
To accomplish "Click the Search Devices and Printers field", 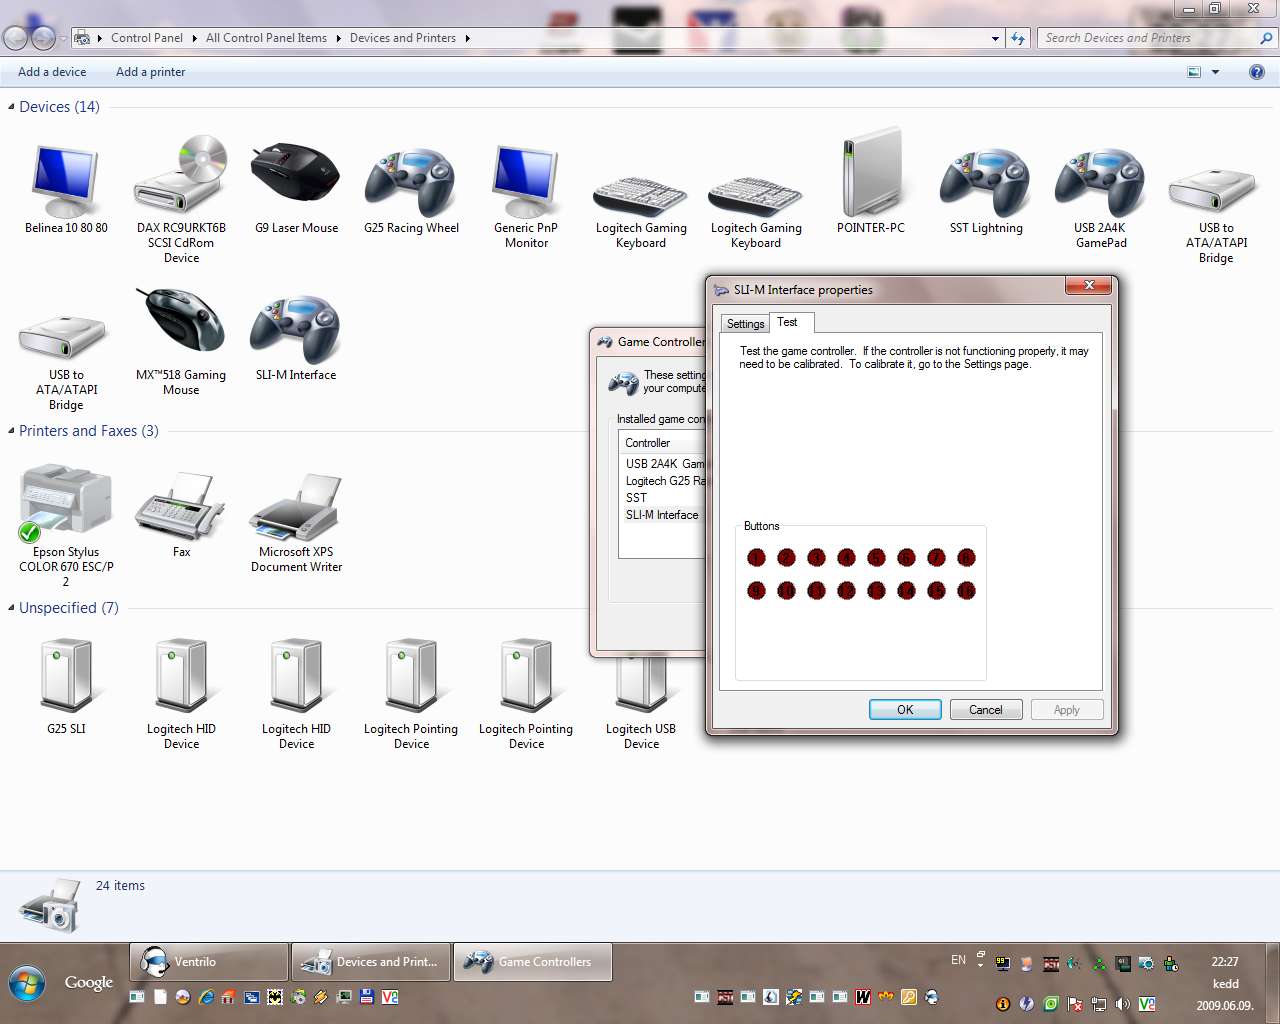I will pos(1148,38).
